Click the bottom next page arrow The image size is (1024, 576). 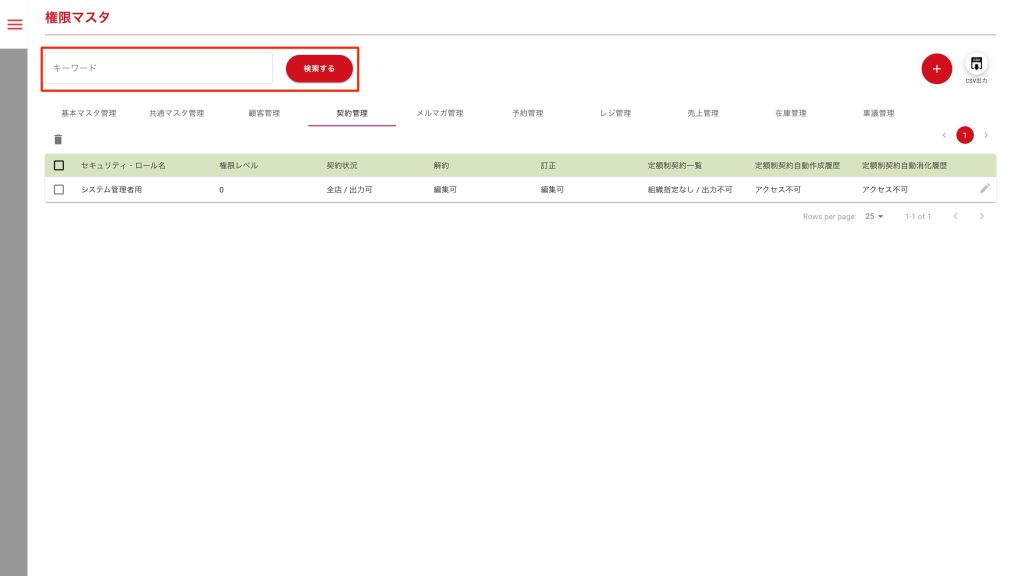982,216
